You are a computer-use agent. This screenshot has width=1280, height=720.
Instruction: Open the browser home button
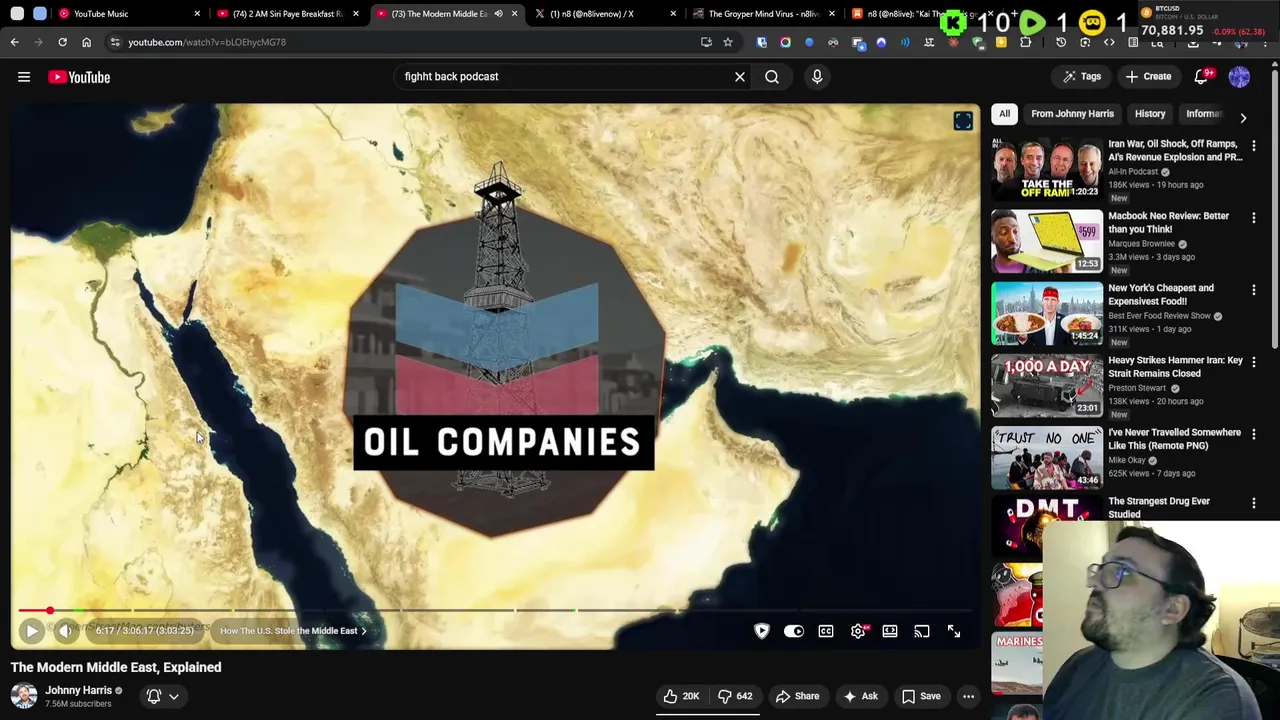(86, 42)
